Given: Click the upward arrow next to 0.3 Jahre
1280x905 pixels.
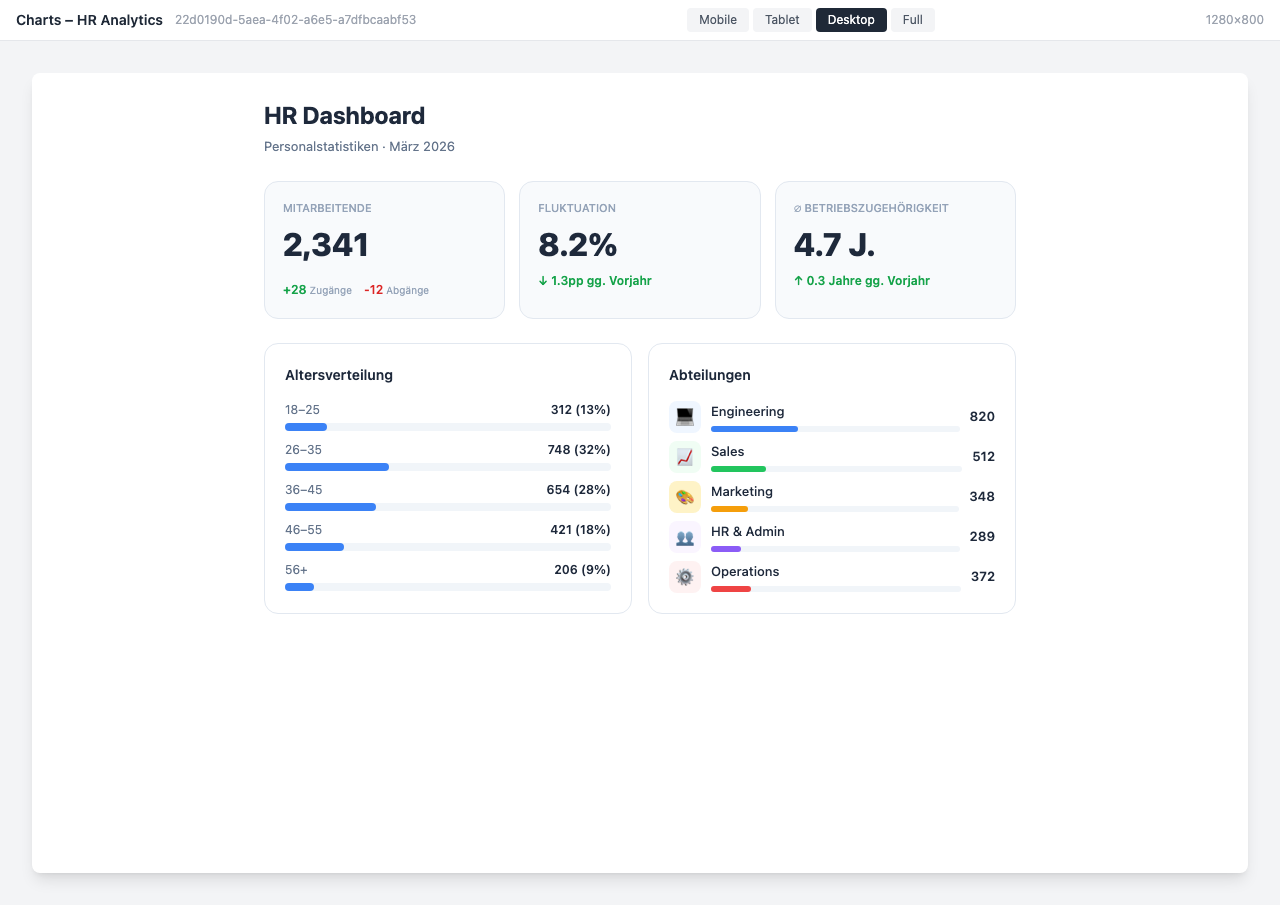Looking at the screenshot, I should pos(800,281).
